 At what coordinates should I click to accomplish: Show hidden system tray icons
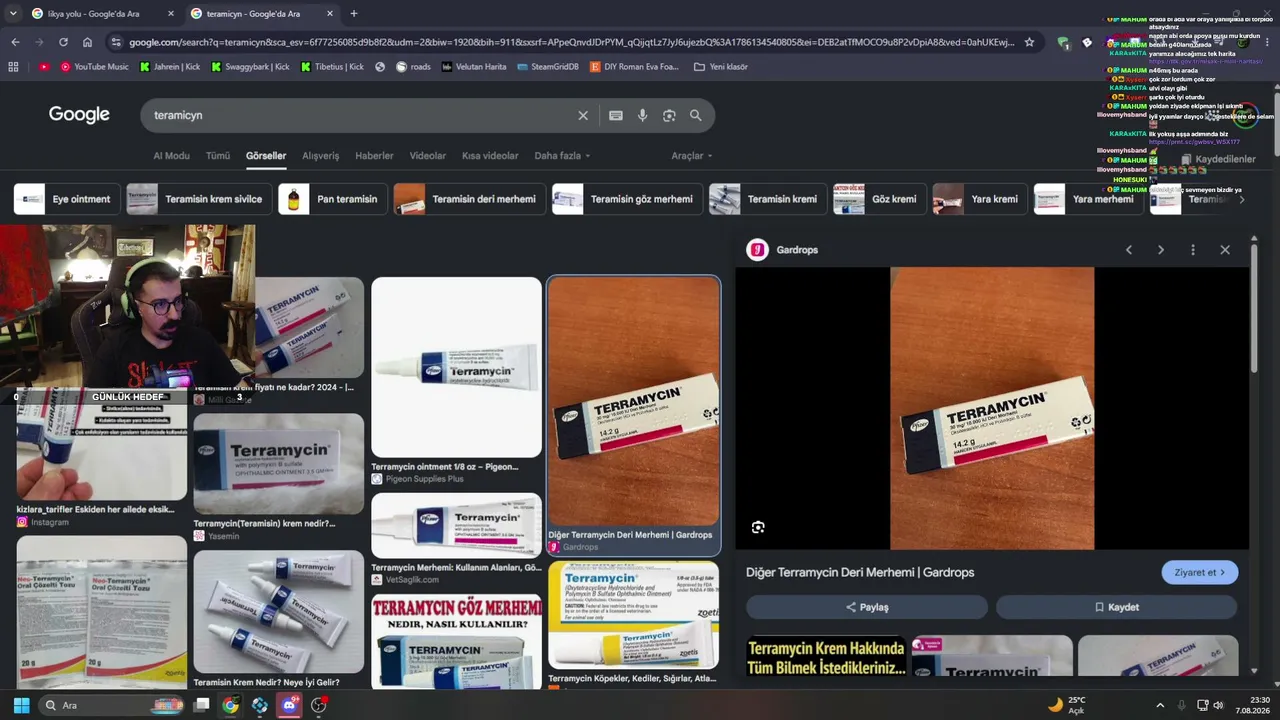point(1160,705)
